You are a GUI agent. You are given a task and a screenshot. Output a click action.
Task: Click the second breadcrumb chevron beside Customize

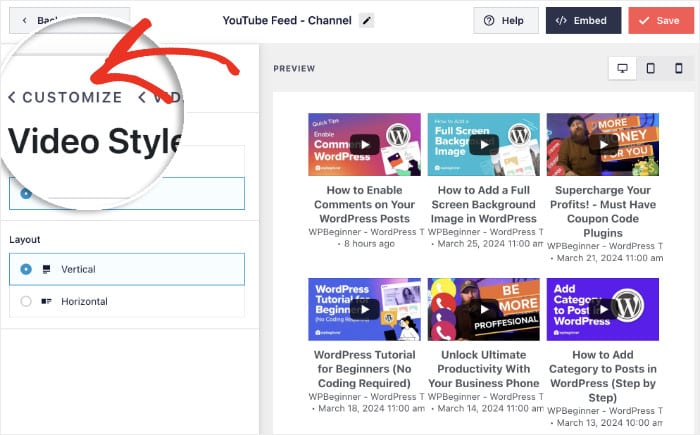pyautogui.click(x=143, y=97)
